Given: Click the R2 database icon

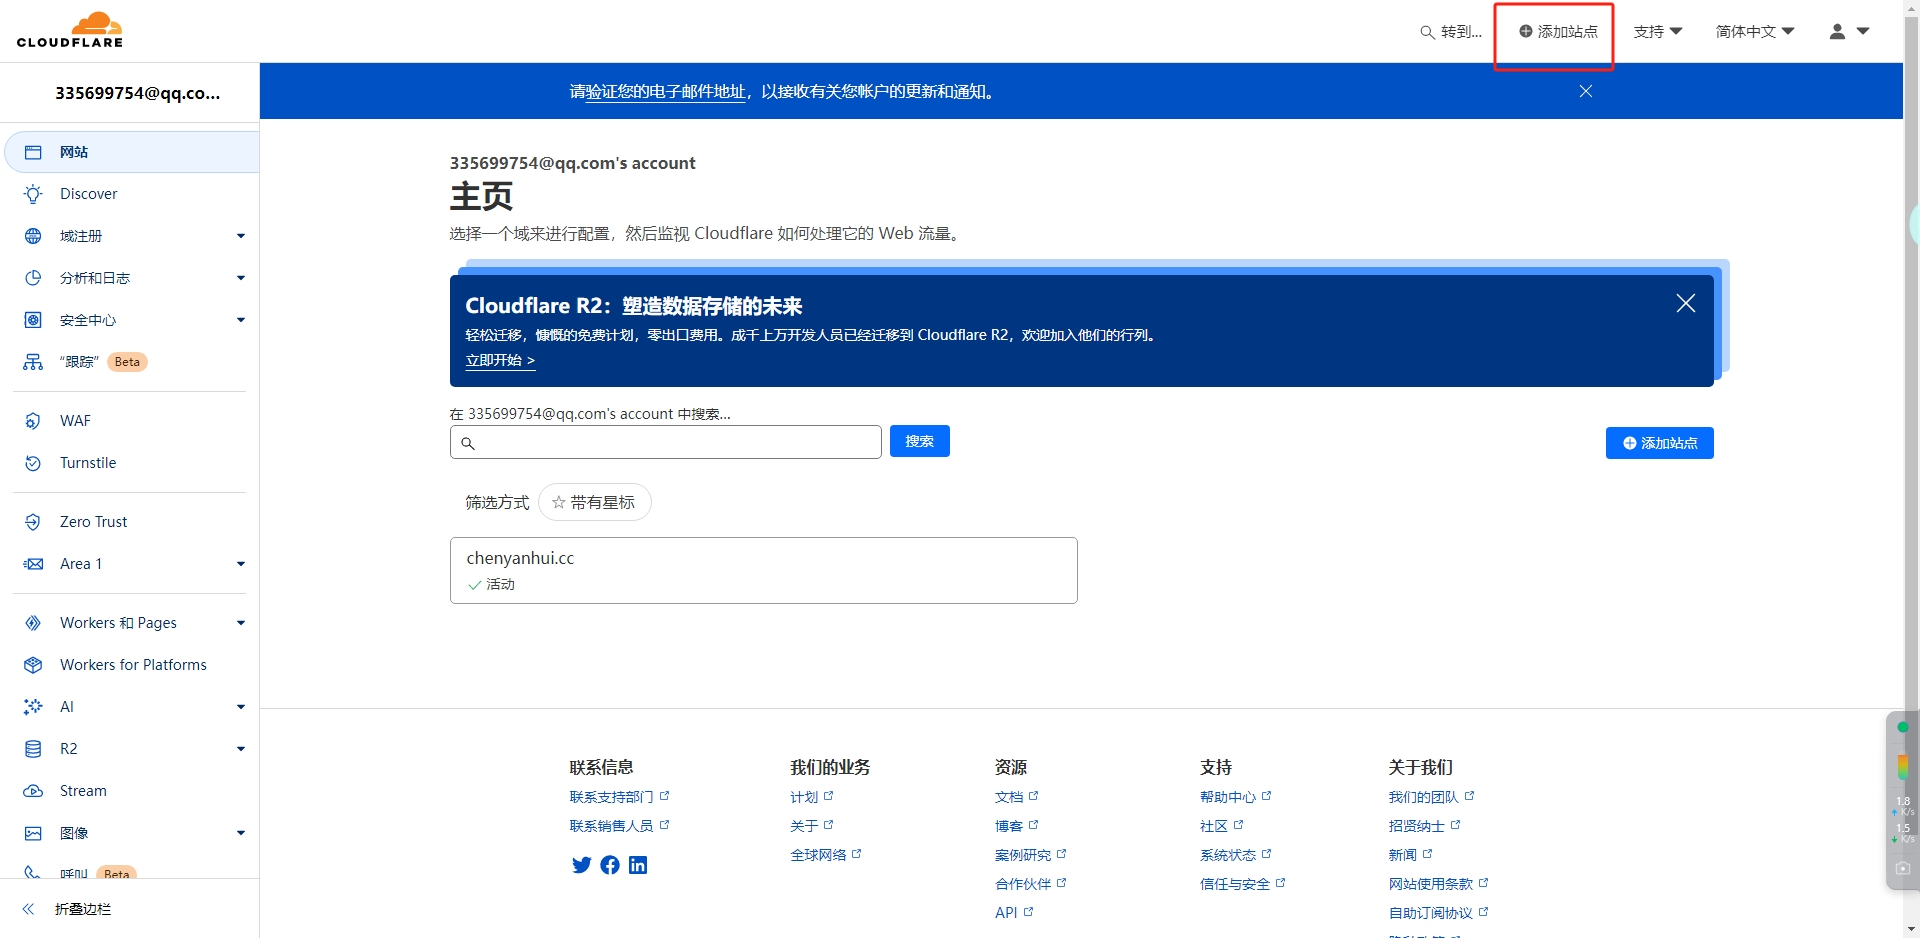Looking at the screenshot, I should point(33,749).
